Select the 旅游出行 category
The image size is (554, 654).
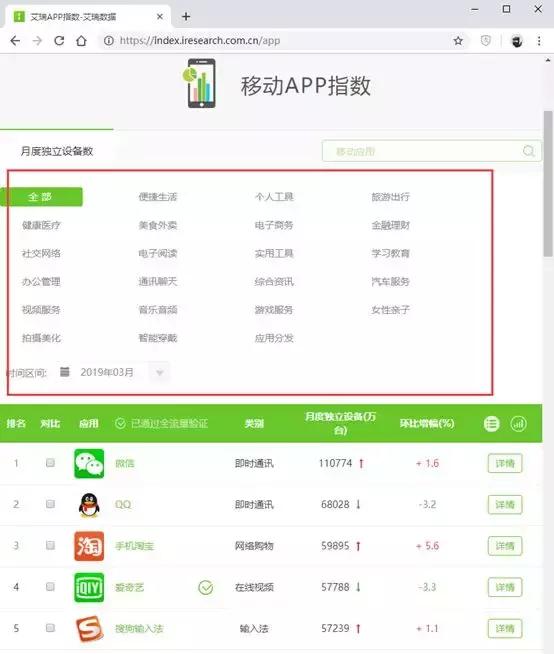[390, 197]
